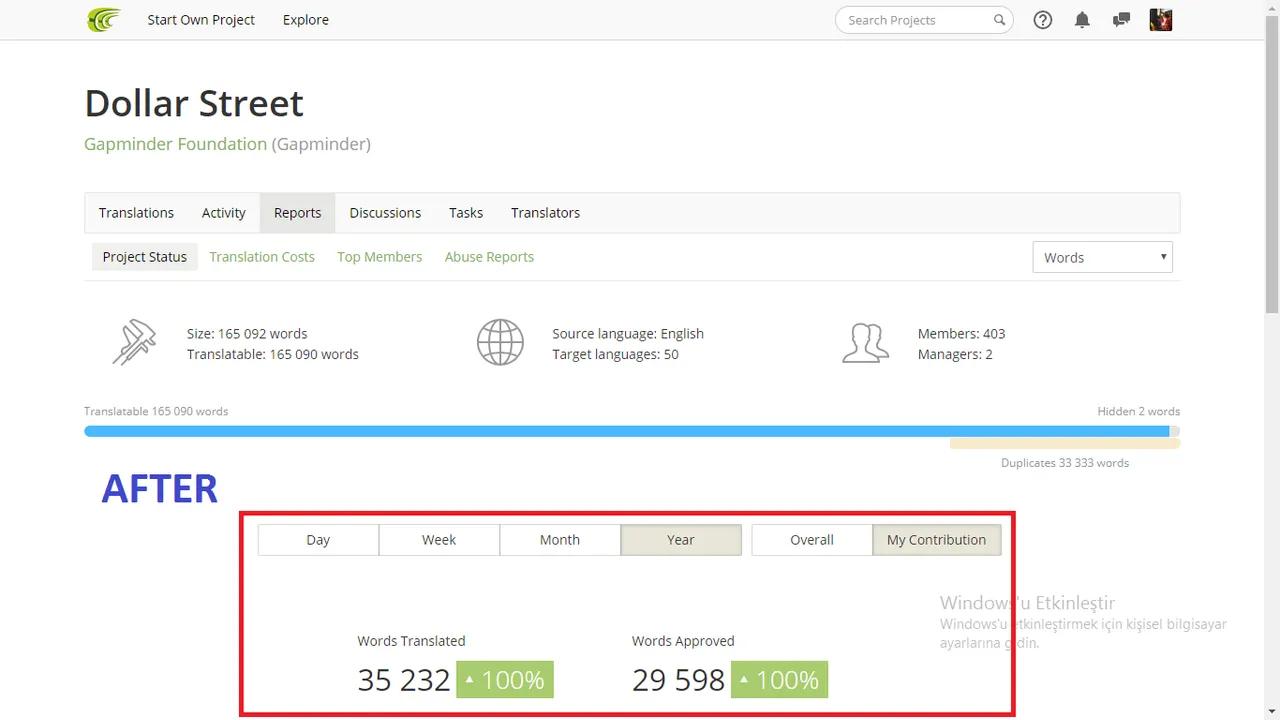Click the search magnifier icon
Viewport: 1280px width, 720px height.
pos(999,20)
